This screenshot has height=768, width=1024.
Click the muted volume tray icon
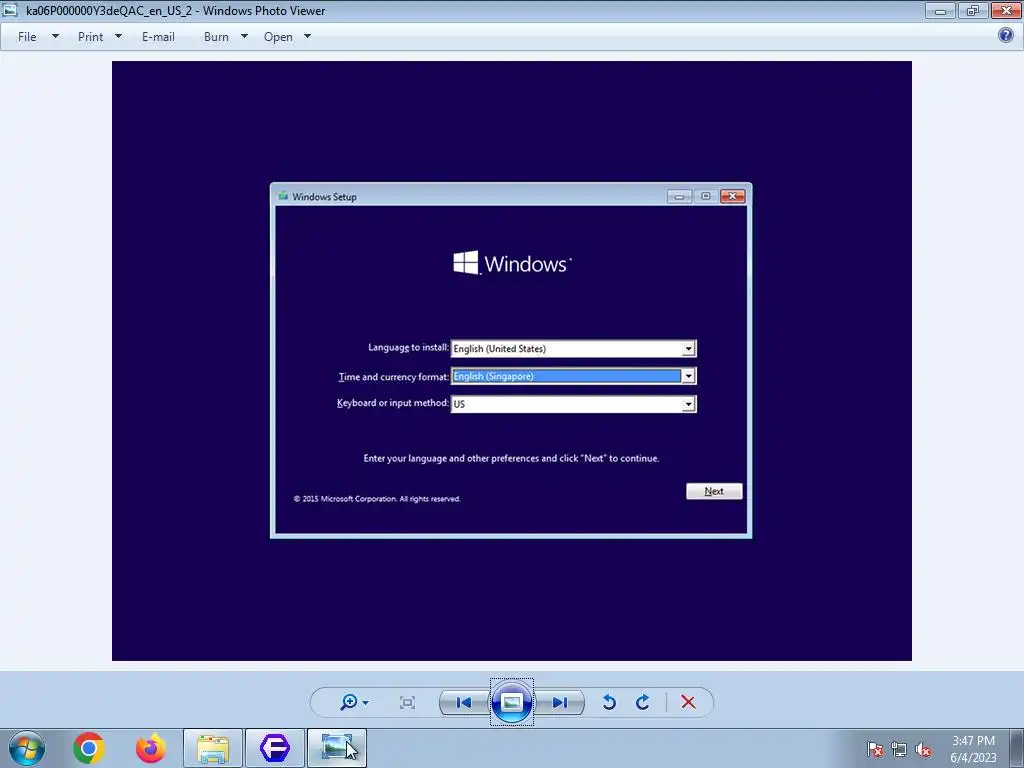coord(923,750)
